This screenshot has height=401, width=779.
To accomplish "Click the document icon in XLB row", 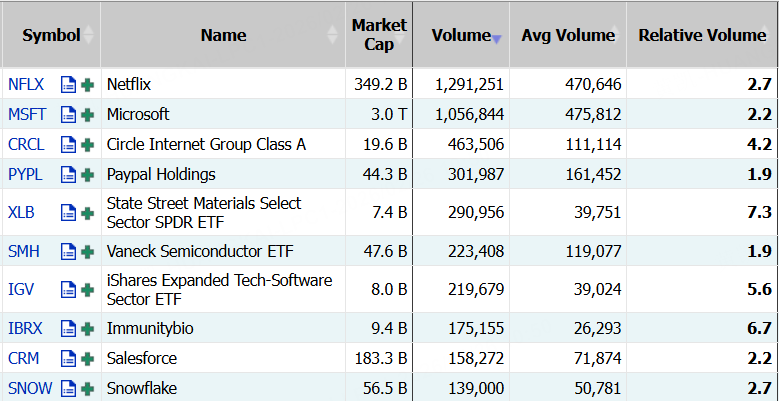I will 68,212.
